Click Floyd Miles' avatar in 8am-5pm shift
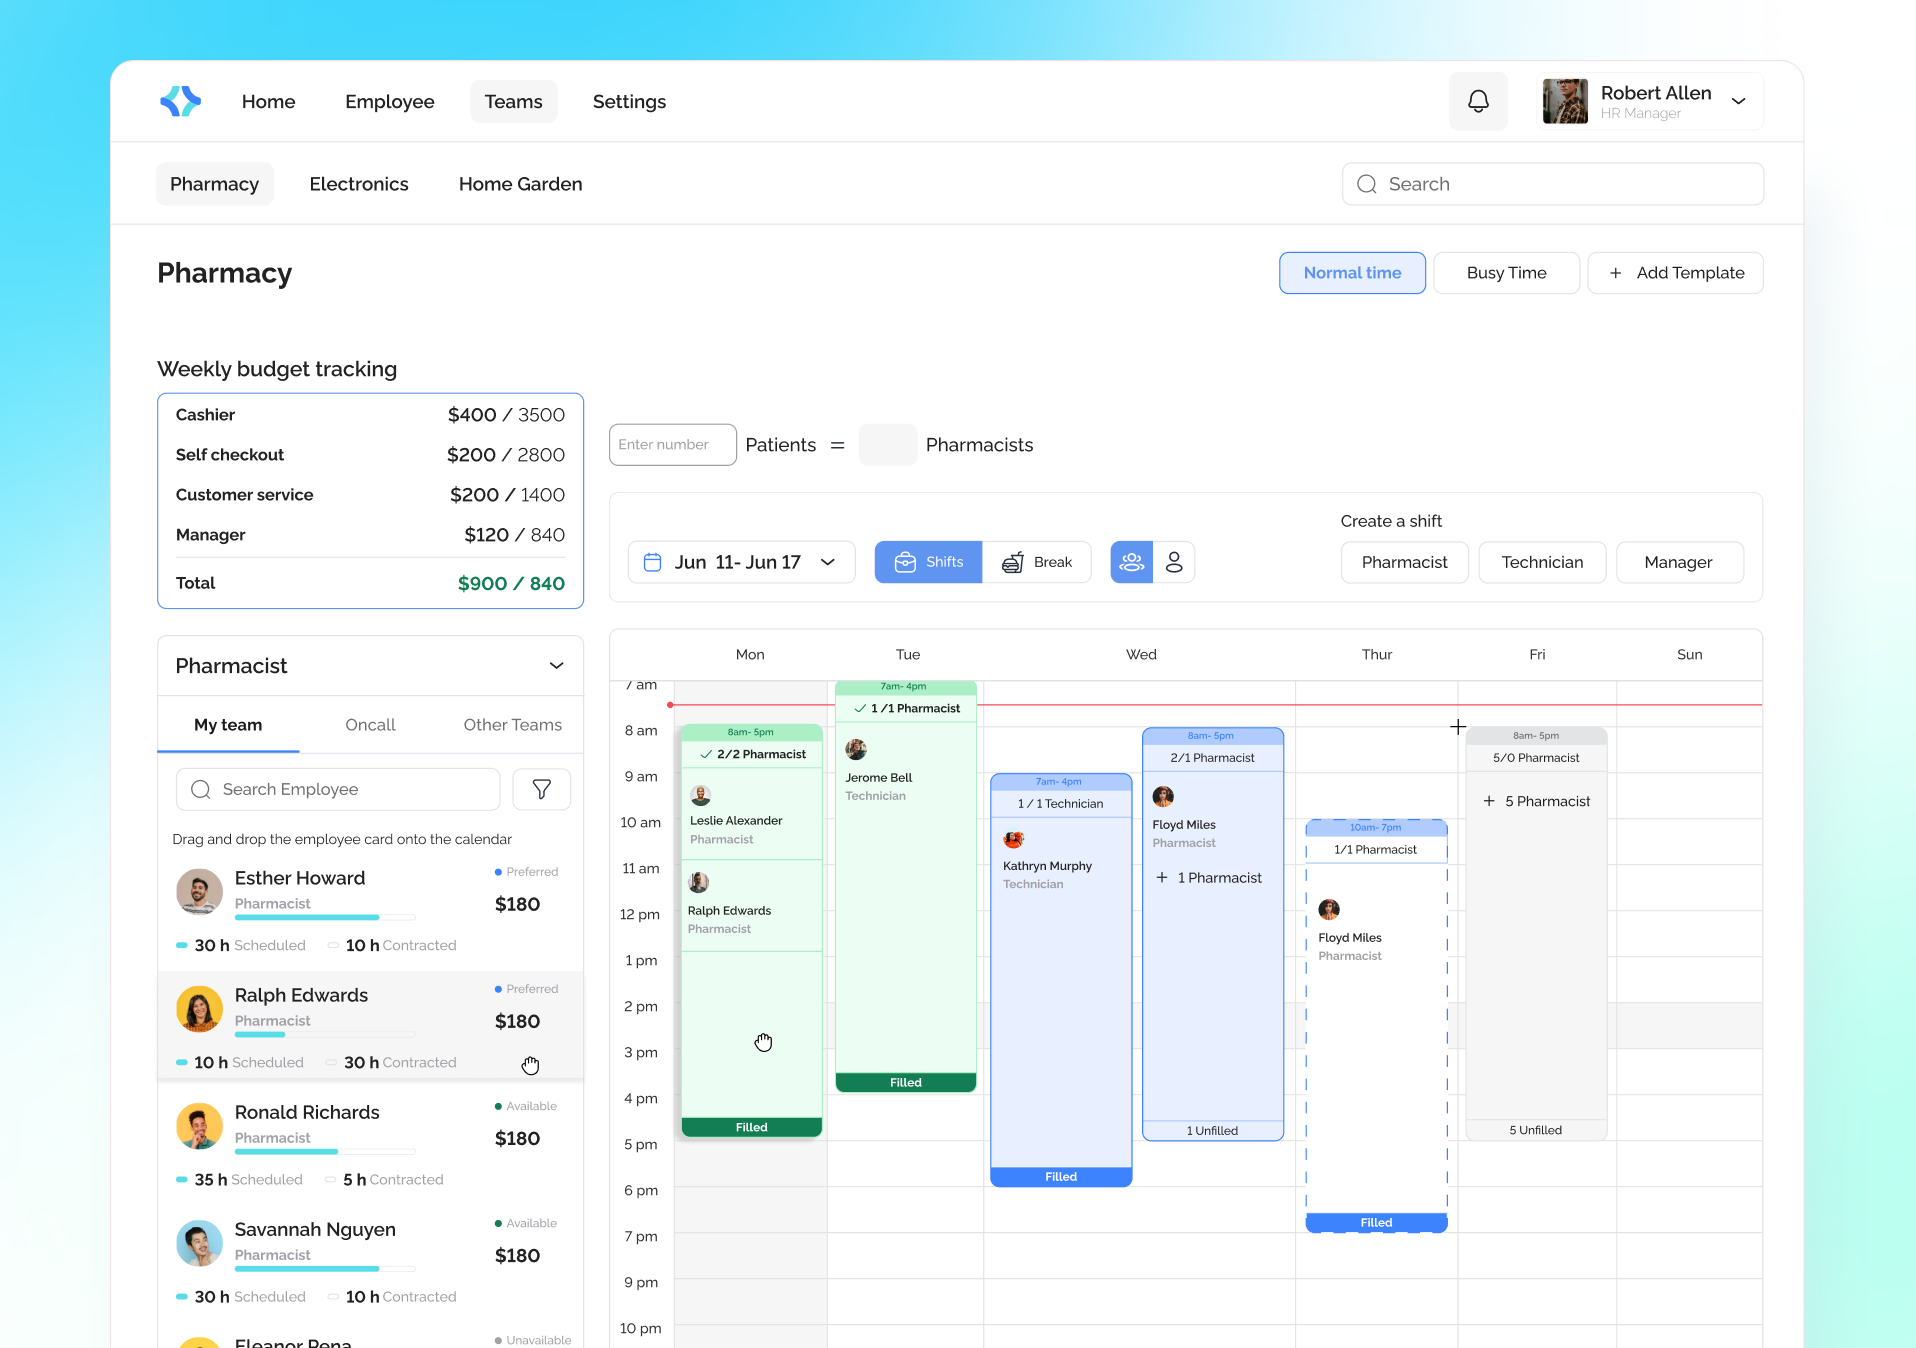 (x=1163, y=797)
